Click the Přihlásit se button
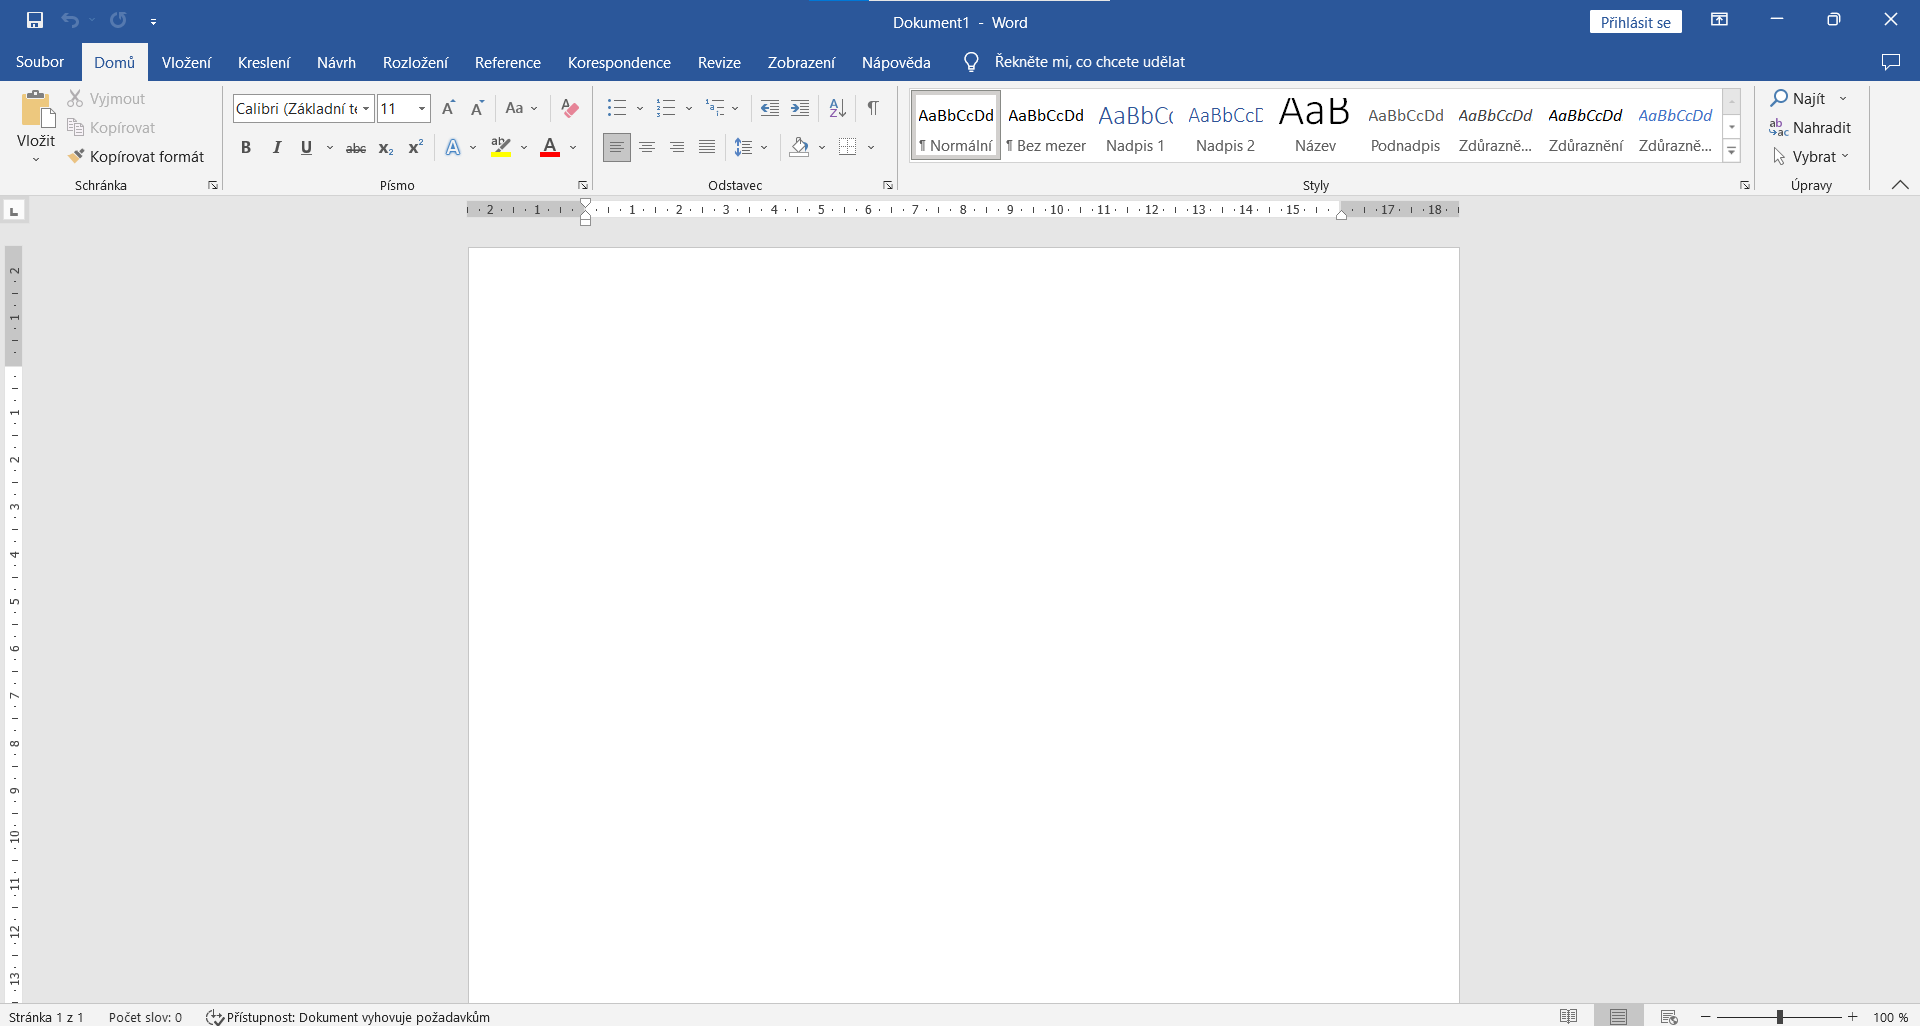 tap(1635, 22)
